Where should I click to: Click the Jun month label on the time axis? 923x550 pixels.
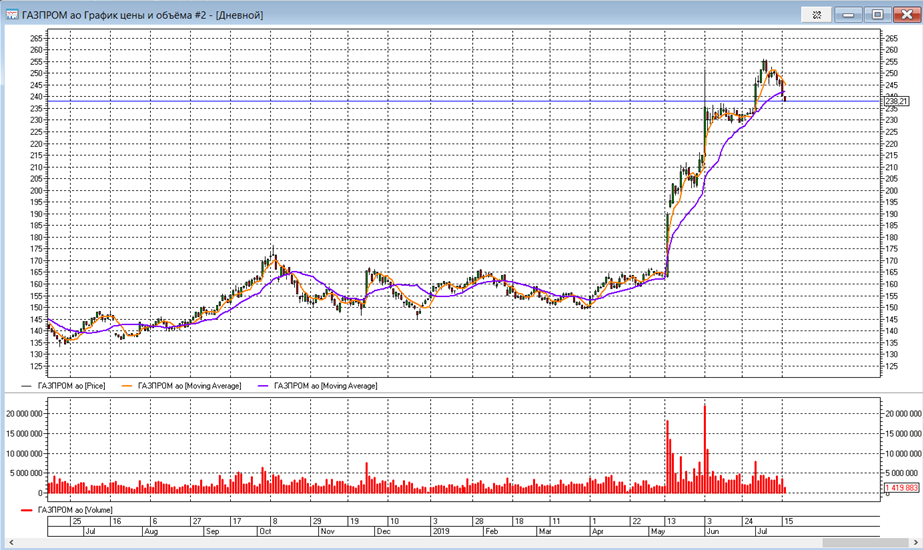712,531
